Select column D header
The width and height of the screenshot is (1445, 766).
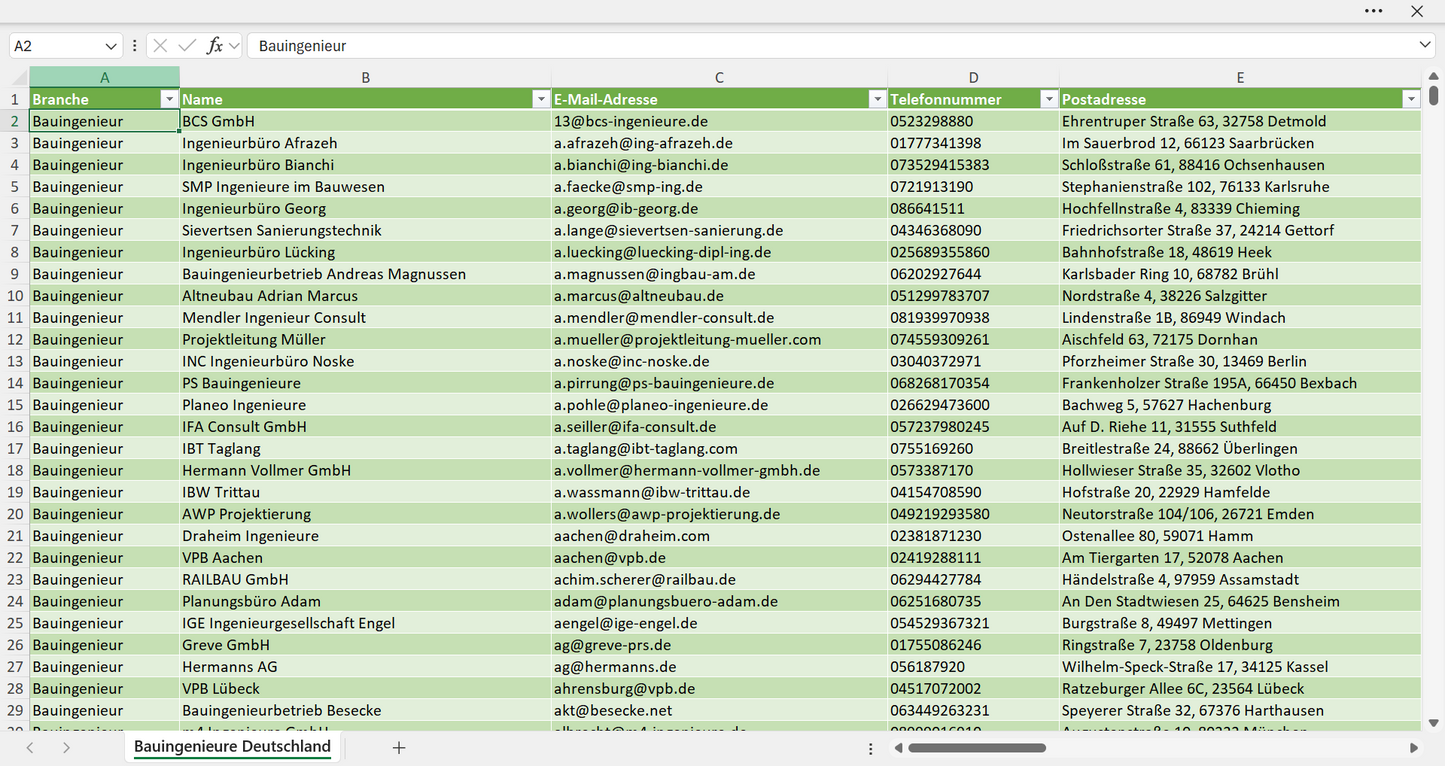pyautogui.click(x=974, y=77)
